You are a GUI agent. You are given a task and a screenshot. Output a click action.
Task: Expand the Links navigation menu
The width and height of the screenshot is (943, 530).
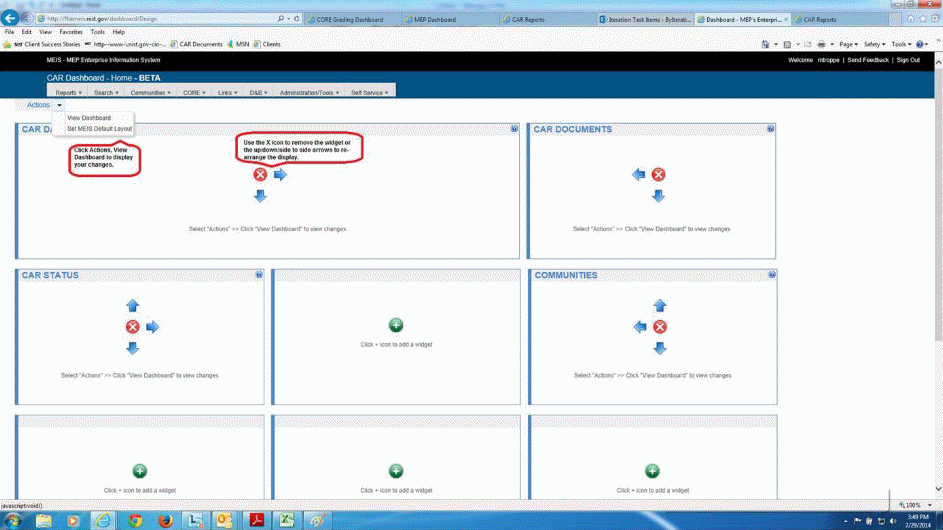pos(227,93)
